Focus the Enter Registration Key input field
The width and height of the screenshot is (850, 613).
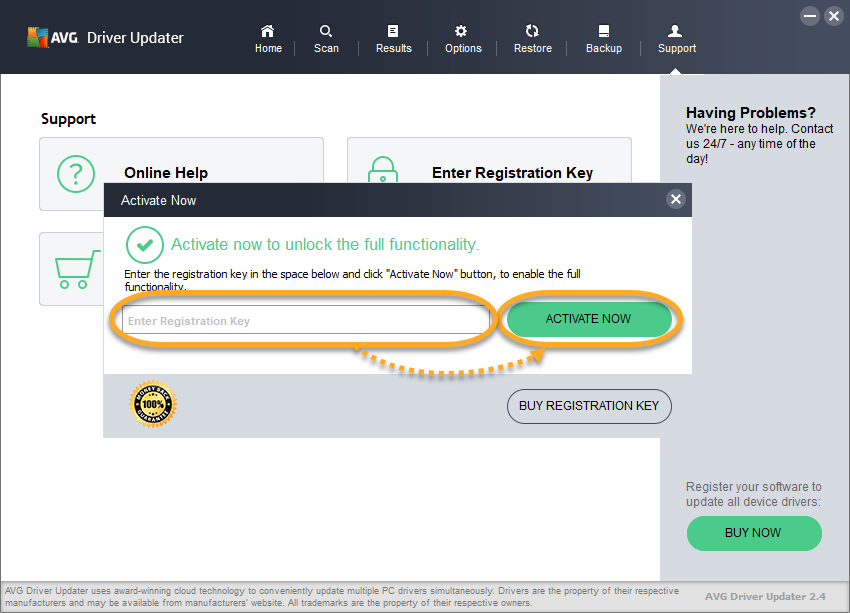pyautogui.click(x=305, y=320)
